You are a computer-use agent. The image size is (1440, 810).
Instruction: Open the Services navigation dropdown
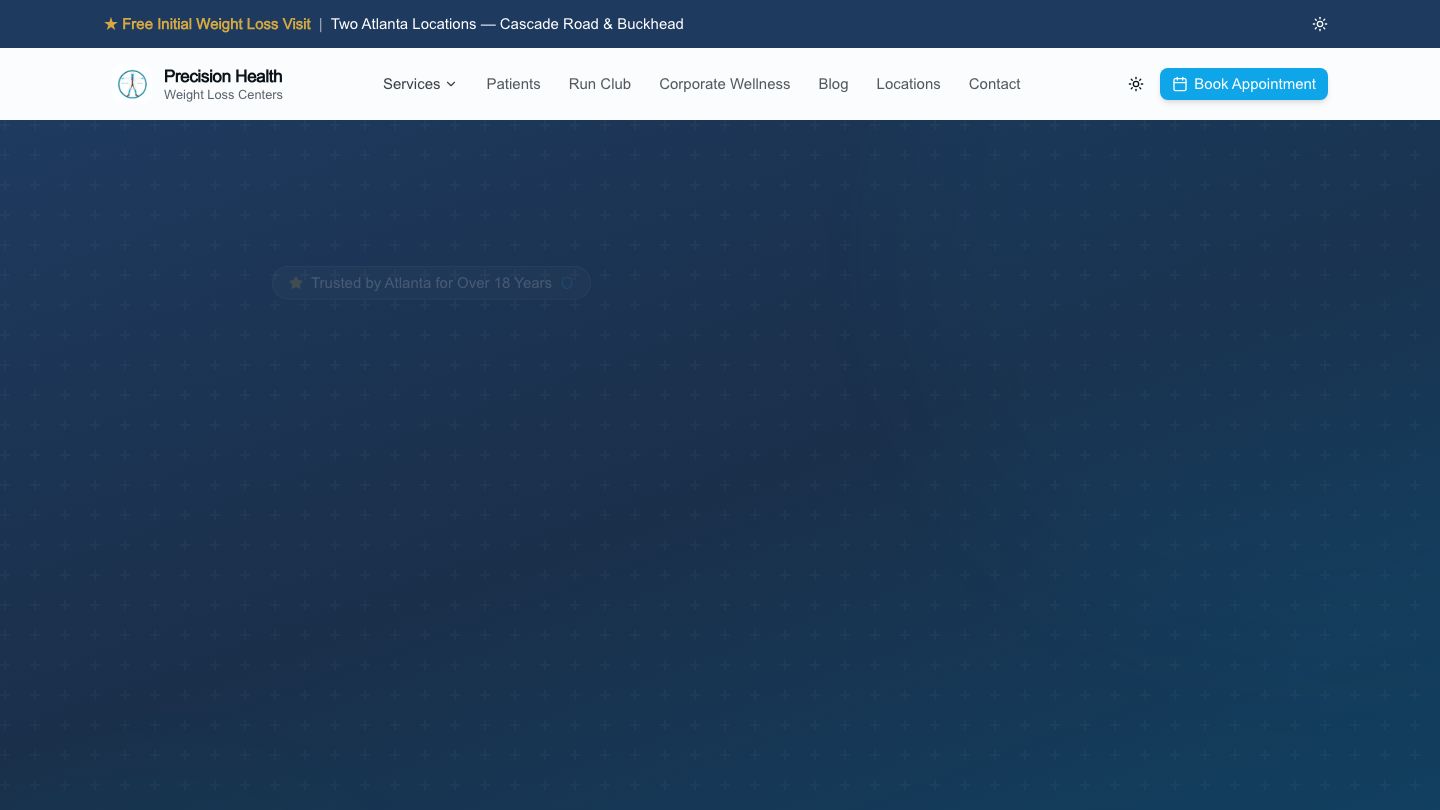click(419, 84)
